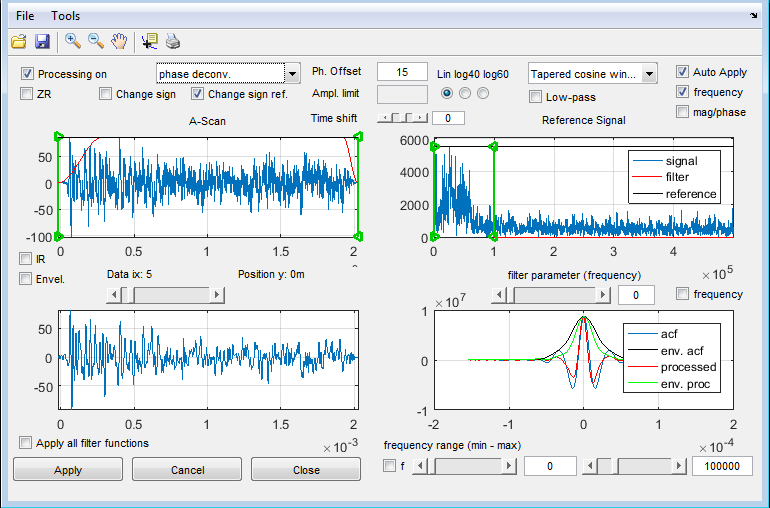Click min frequency slider left arrow
Viewport: 770px width, 508px height.
[420, 466]
